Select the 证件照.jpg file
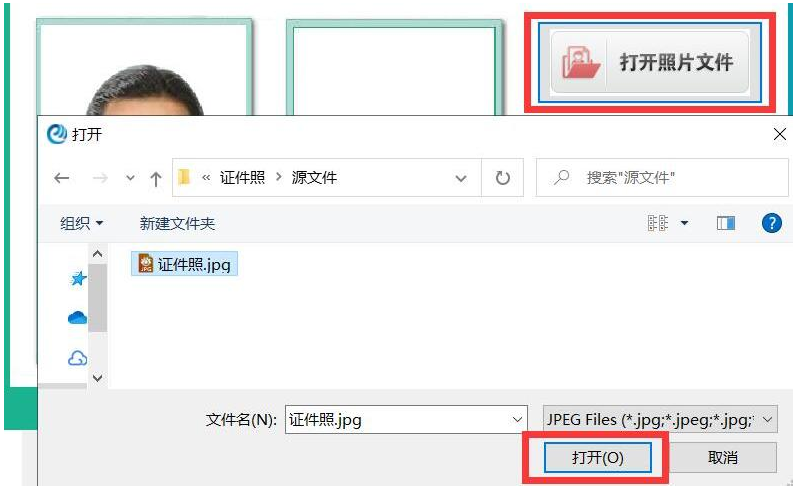 click(x=184, y=264)
